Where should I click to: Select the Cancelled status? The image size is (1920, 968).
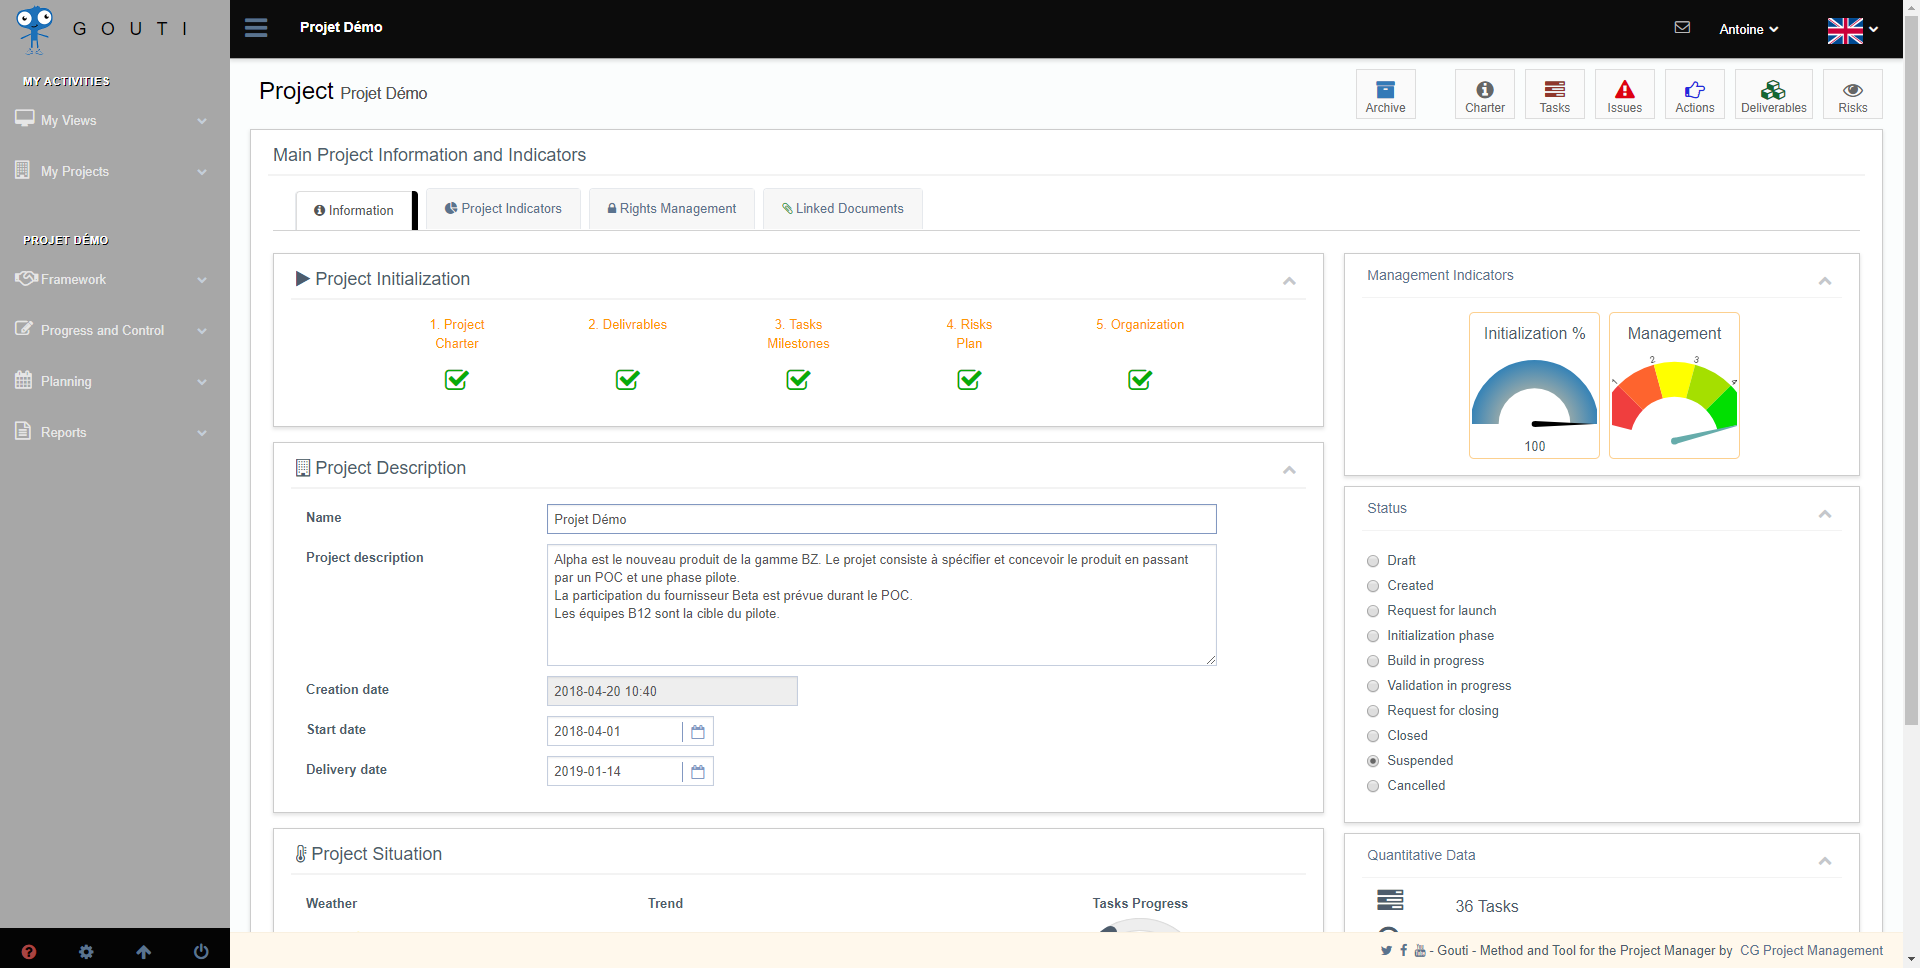click(x=1373, y=786)
